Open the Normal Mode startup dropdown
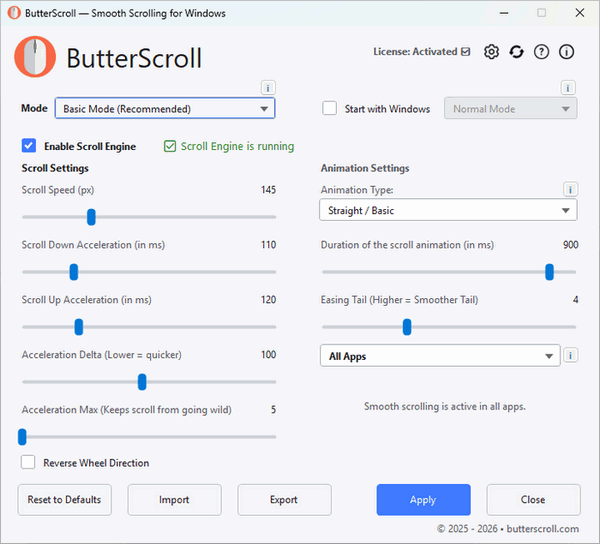 point(510,109)
